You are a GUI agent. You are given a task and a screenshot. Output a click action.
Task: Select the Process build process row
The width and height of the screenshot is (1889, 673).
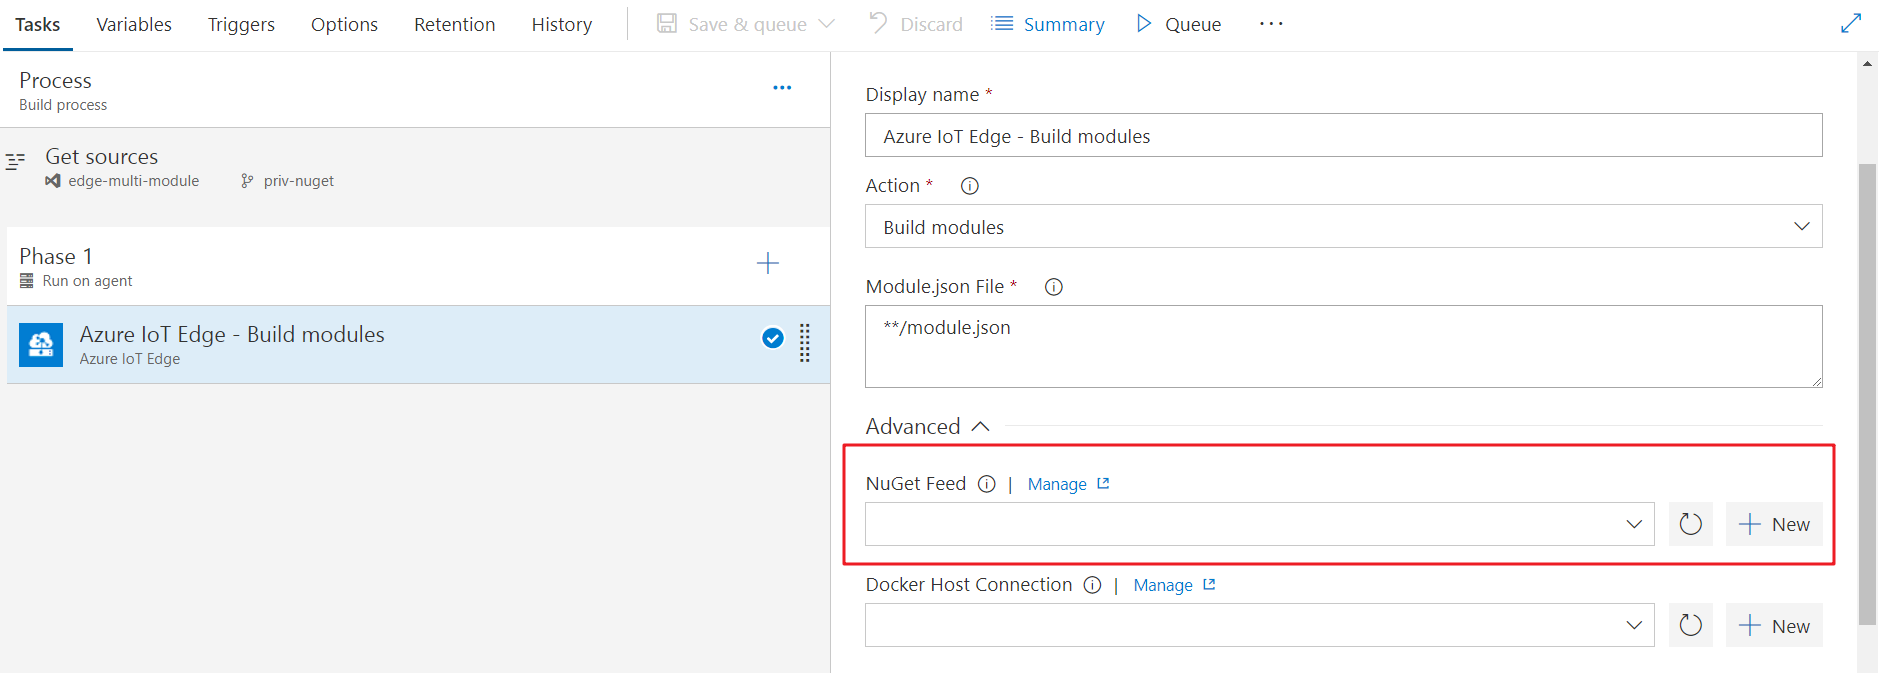pyautogui.click(x=415, y=90)
